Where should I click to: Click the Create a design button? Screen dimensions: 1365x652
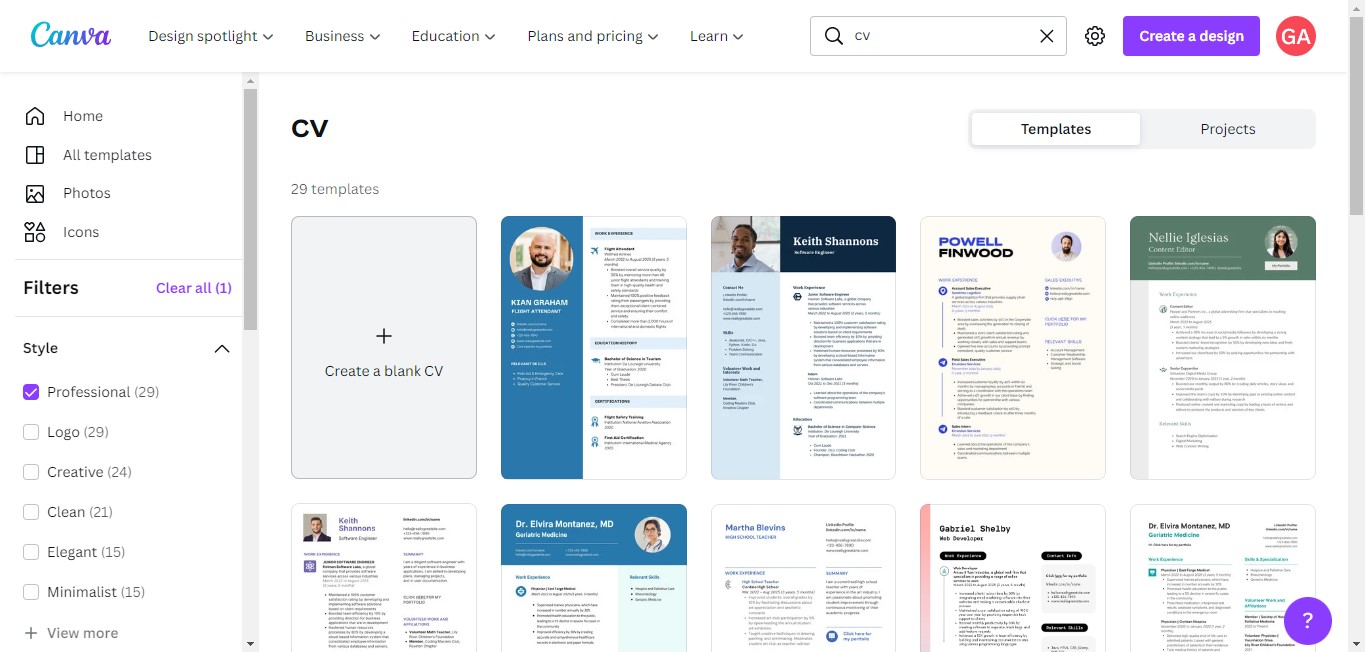tap(1190, 36)
